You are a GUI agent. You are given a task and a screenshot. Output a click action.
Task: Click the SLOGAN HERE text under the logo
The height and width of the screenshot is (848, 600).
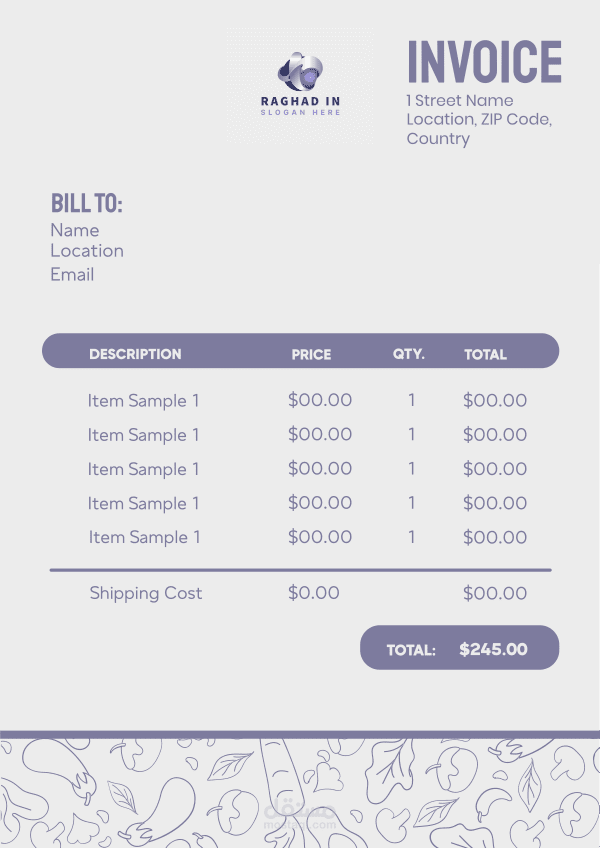(x=300, y=112)
